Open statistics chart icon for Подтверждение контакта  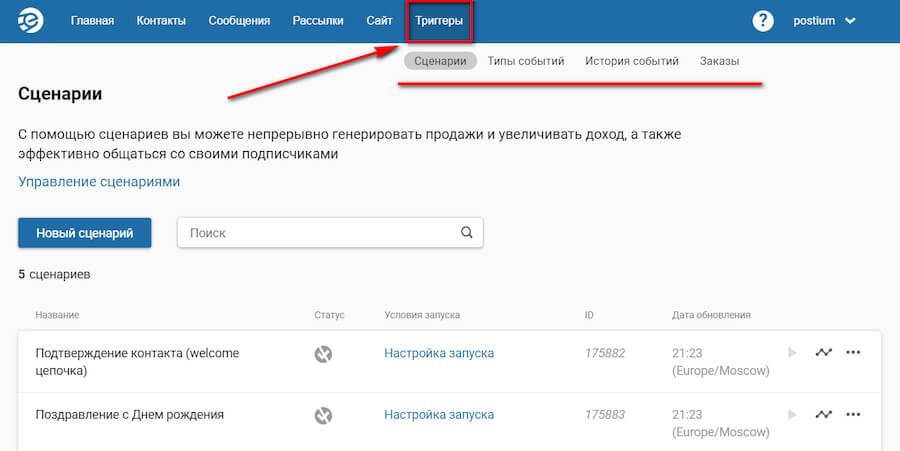823,353
